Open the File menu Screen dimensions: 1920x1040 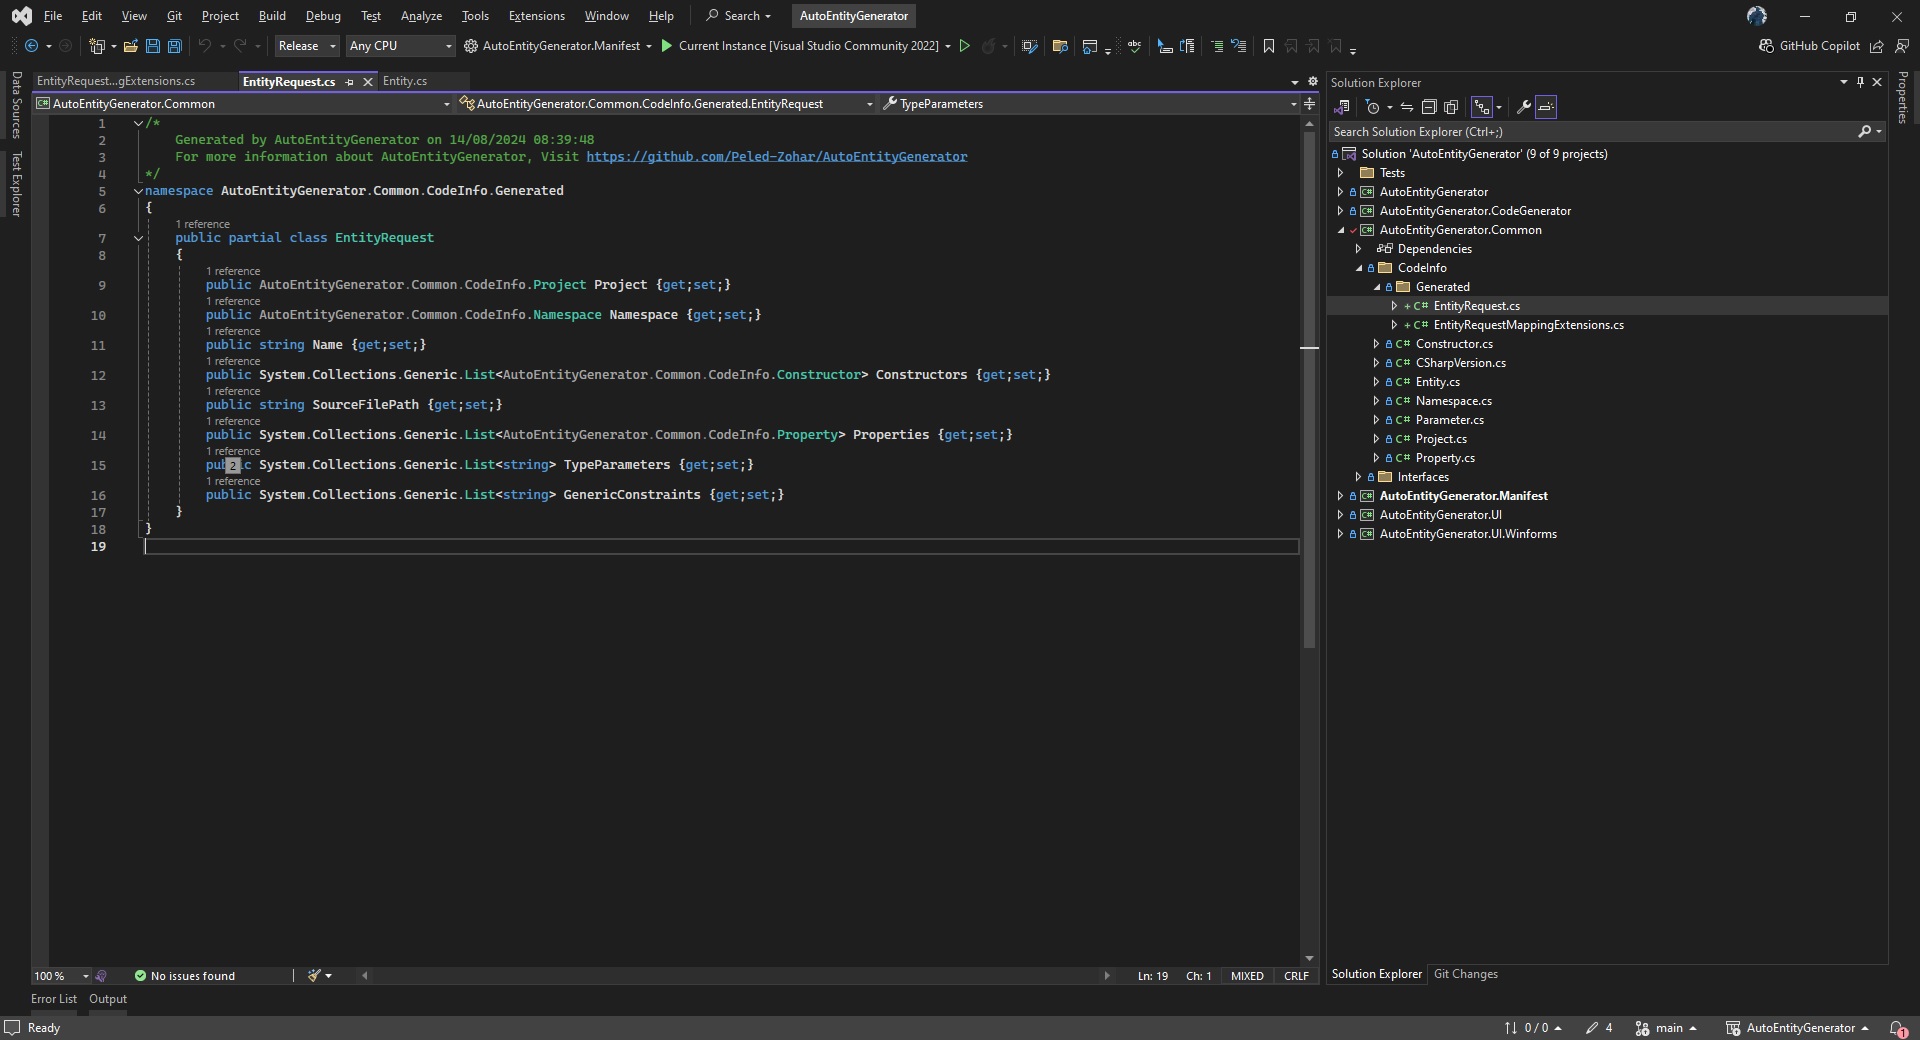click(53, 16)
